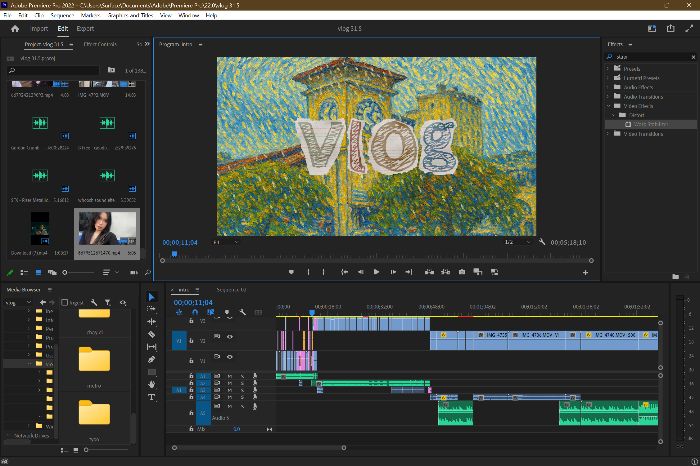Image resolution: width=700 pixels, height=466 pixels.
Task: Open Media Browser location dropdown
Action: tap(18, 303)
